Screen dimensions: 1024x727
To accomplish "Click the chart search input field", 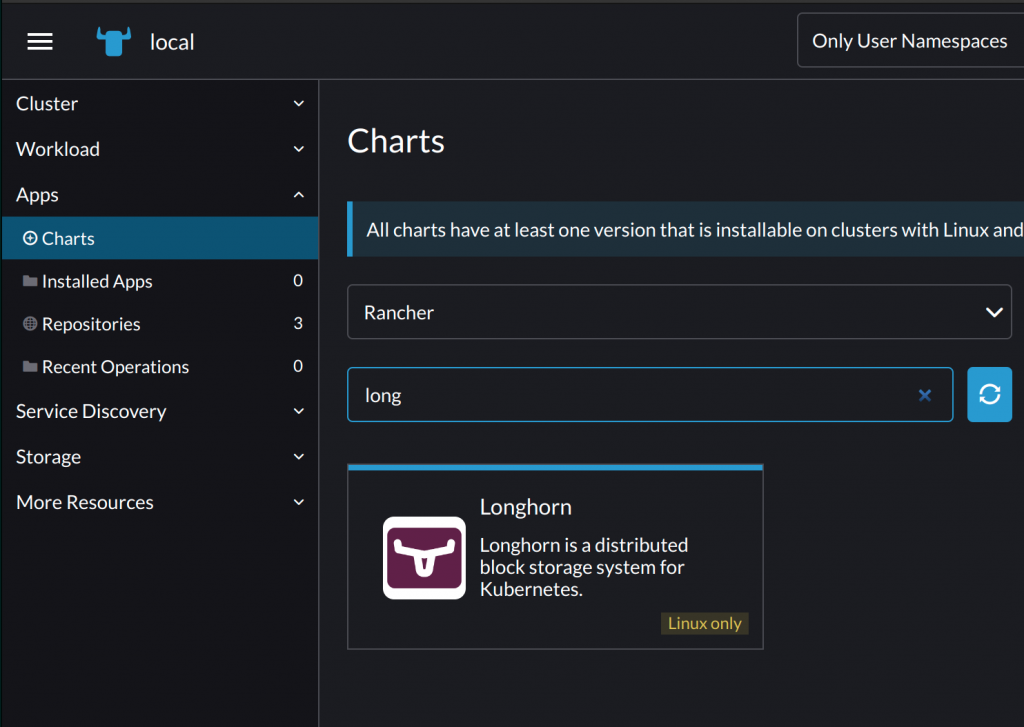I will [630, 395].
